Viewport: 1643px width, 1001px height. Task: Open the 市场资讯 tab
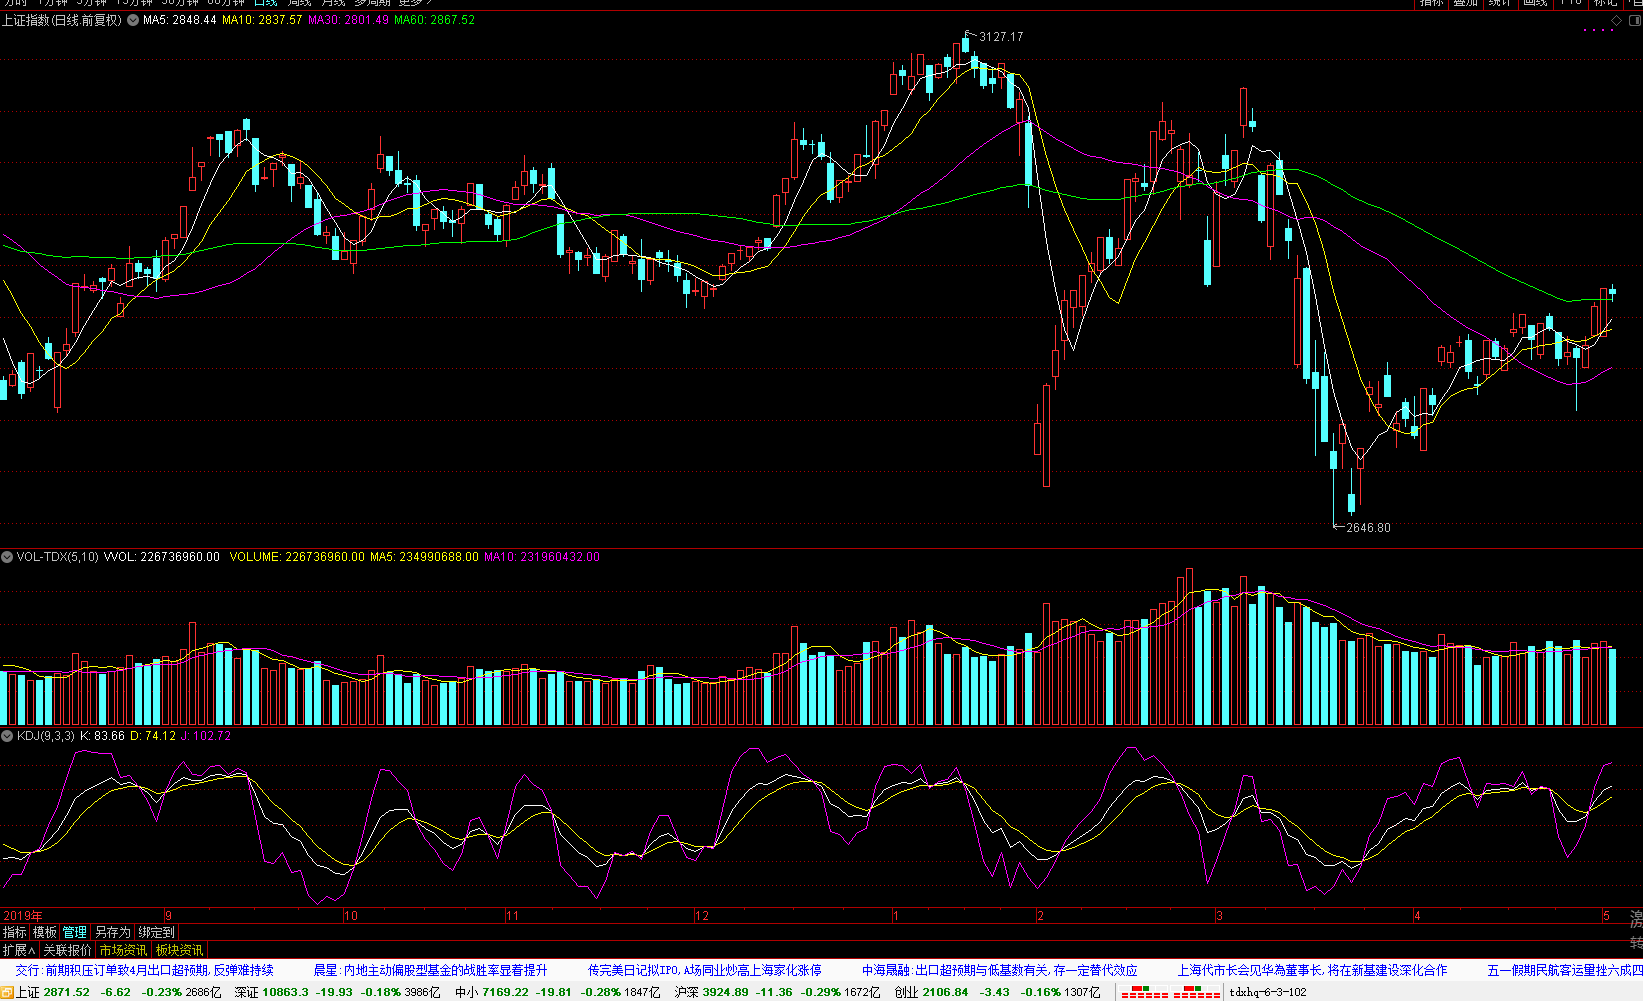(123, 950)
